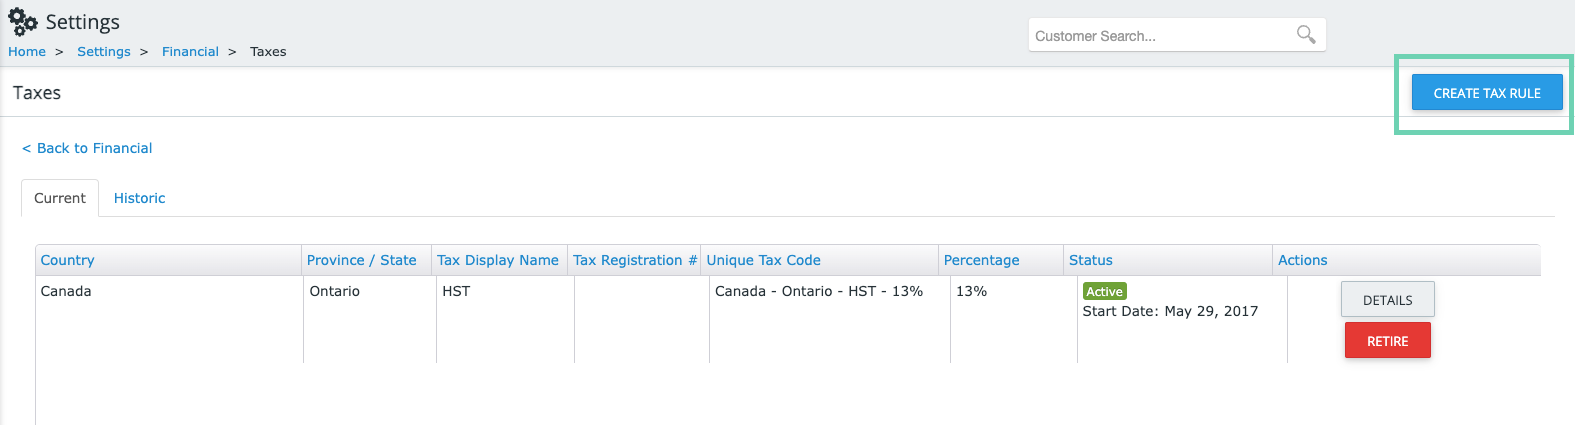Open Details for the Ontario HST rule
Image resolution: width=1575 pixels, height=425 pixels.
1388,300
